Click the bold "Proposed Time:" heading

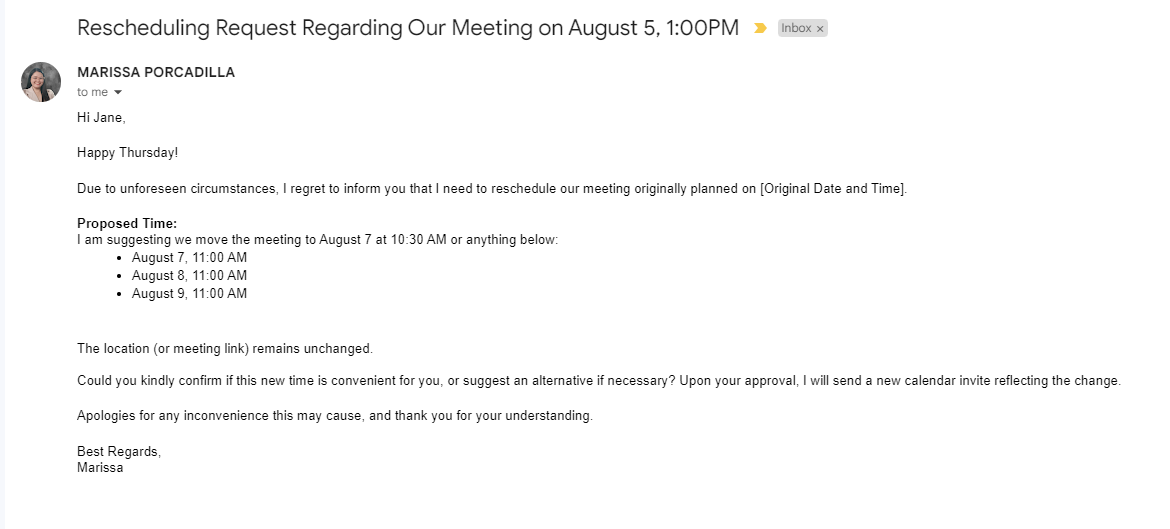(127, 224)
